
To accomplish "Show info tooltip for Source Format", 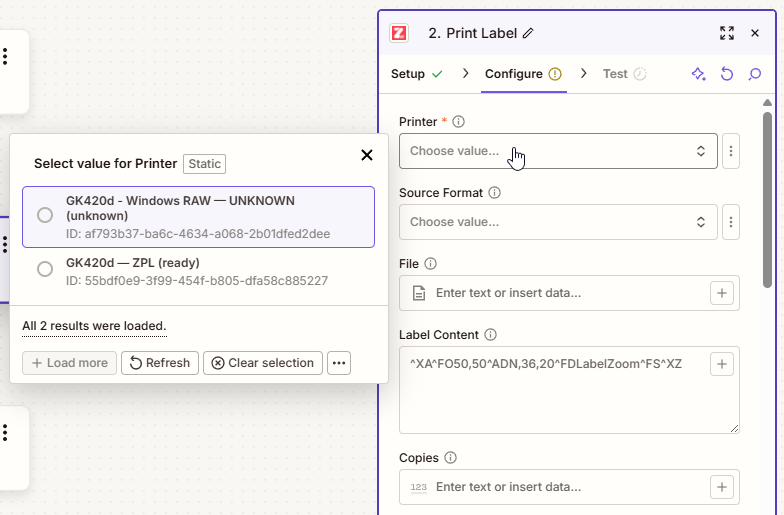I will point(494,192).
